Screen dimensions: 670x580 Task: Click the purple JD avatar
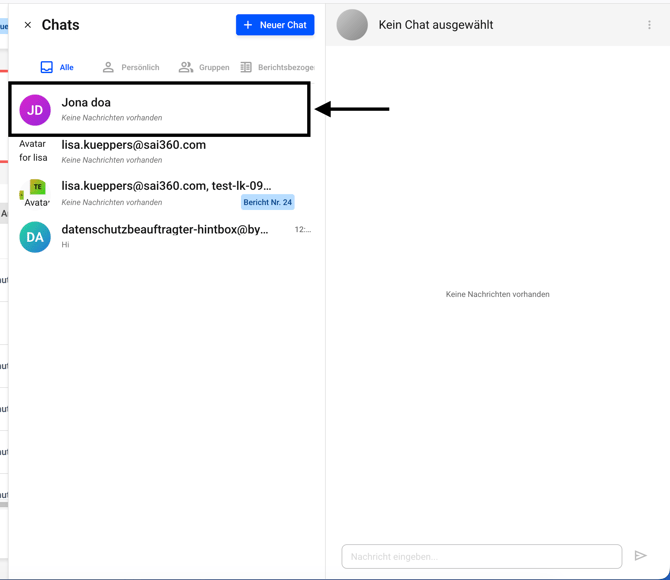tap(35, 110)
